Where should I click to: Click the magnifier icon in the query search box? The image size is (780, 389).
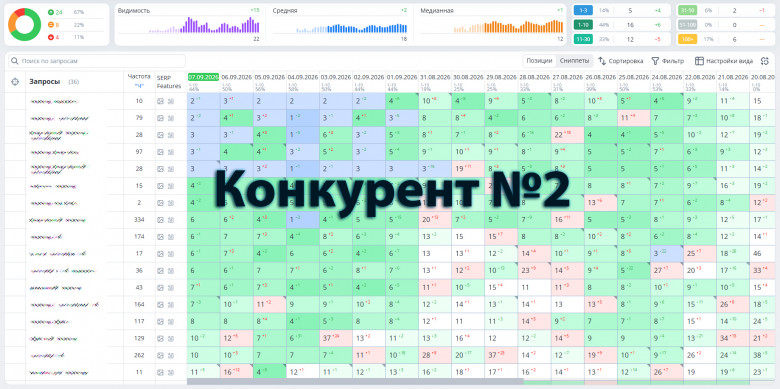click(x=15, y=61)
